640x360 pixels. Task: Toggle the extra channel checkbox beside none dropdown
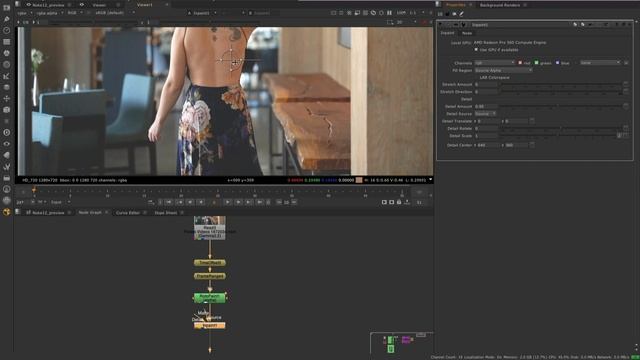click(626, 63)
